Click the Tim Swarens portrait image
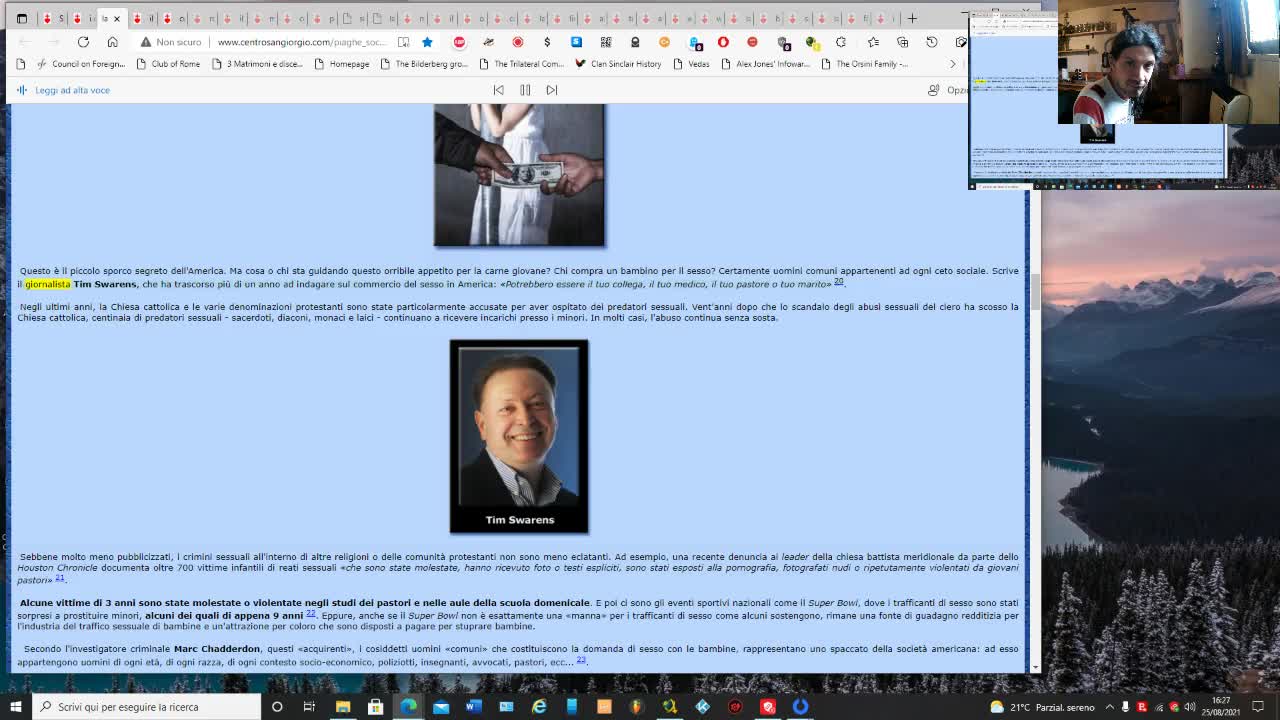Image resolution: width=1280 pixels, height=720 pixels. pos(519,437)
